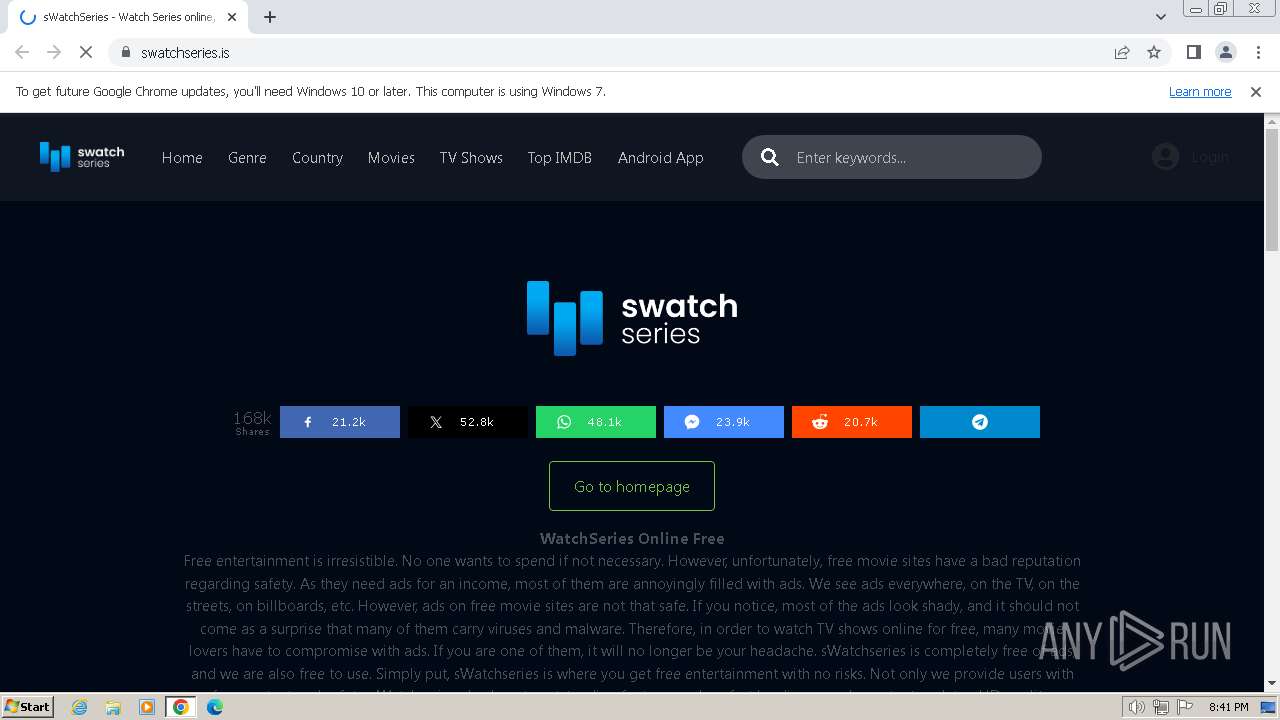Open Chrome three-dot menu
Screen dimensions: 1280x720
(1258, 52)
